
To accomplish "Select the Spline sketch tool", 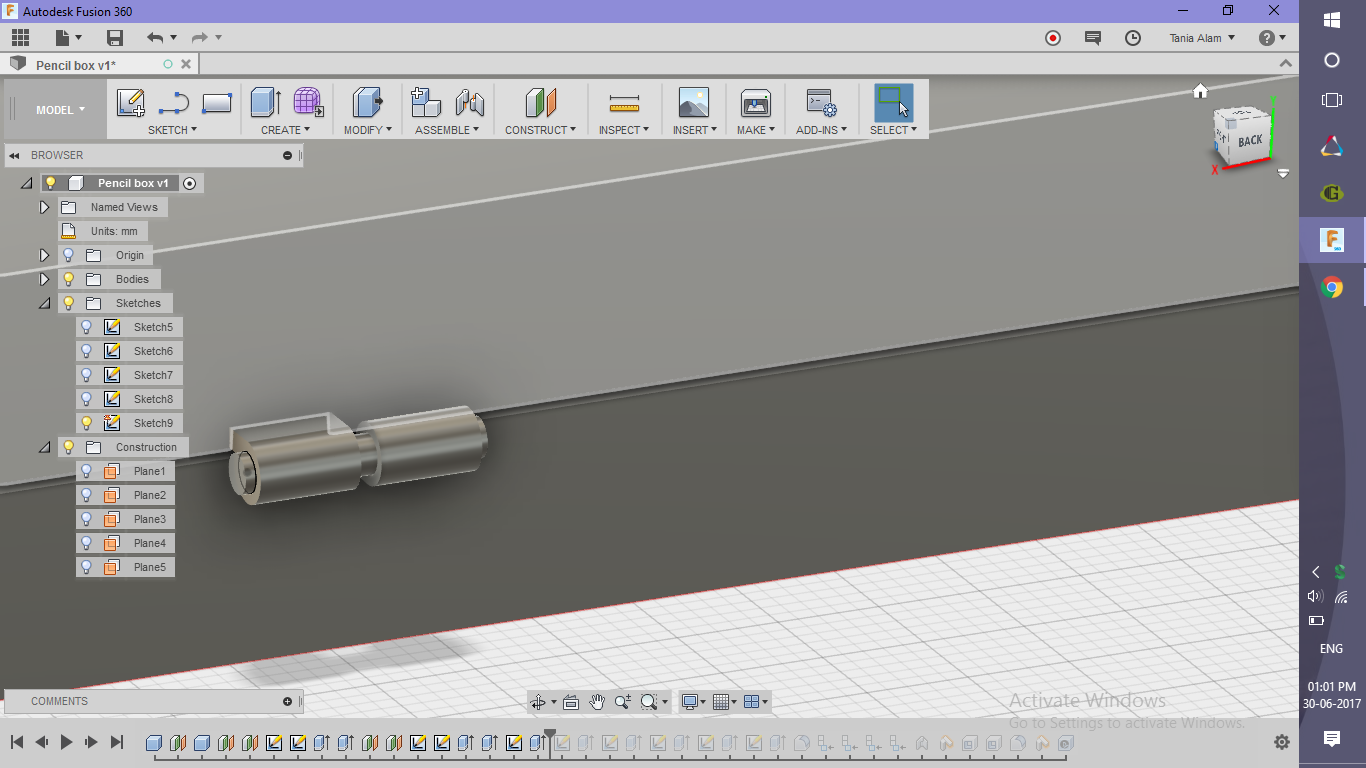I will (174, 103).
